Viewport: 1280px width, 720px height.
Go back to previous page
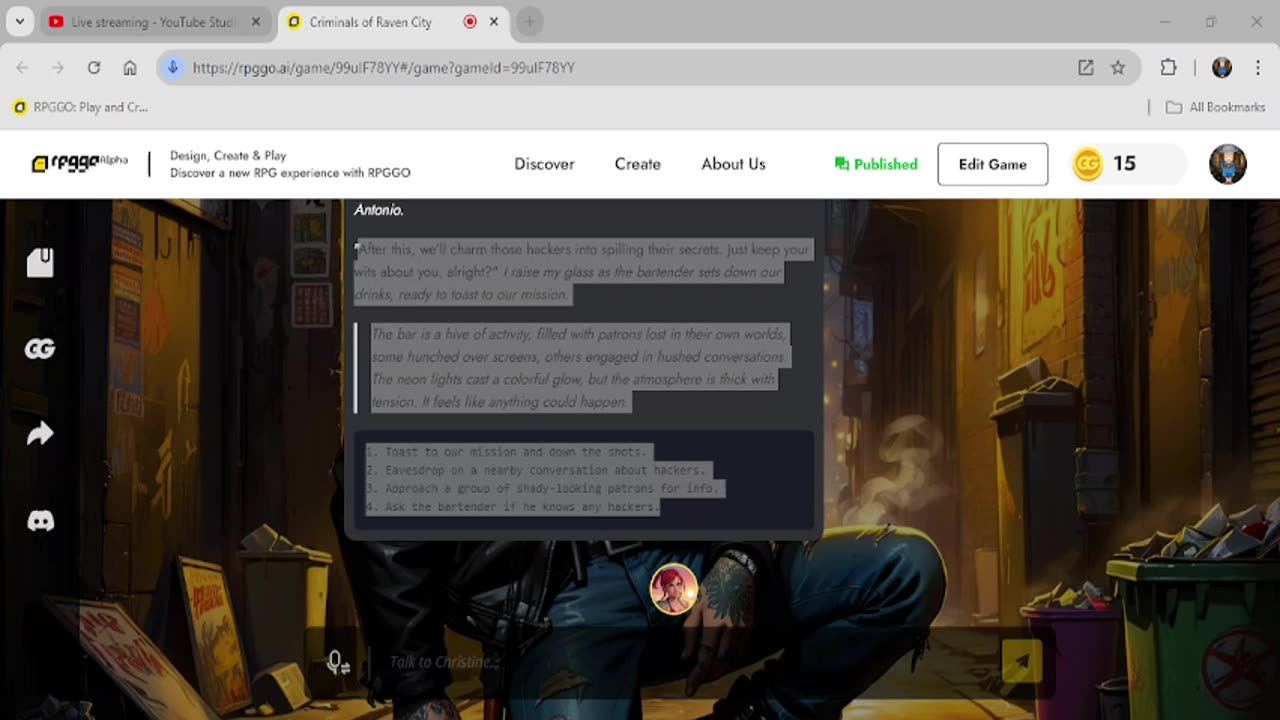tap(22, 68)
